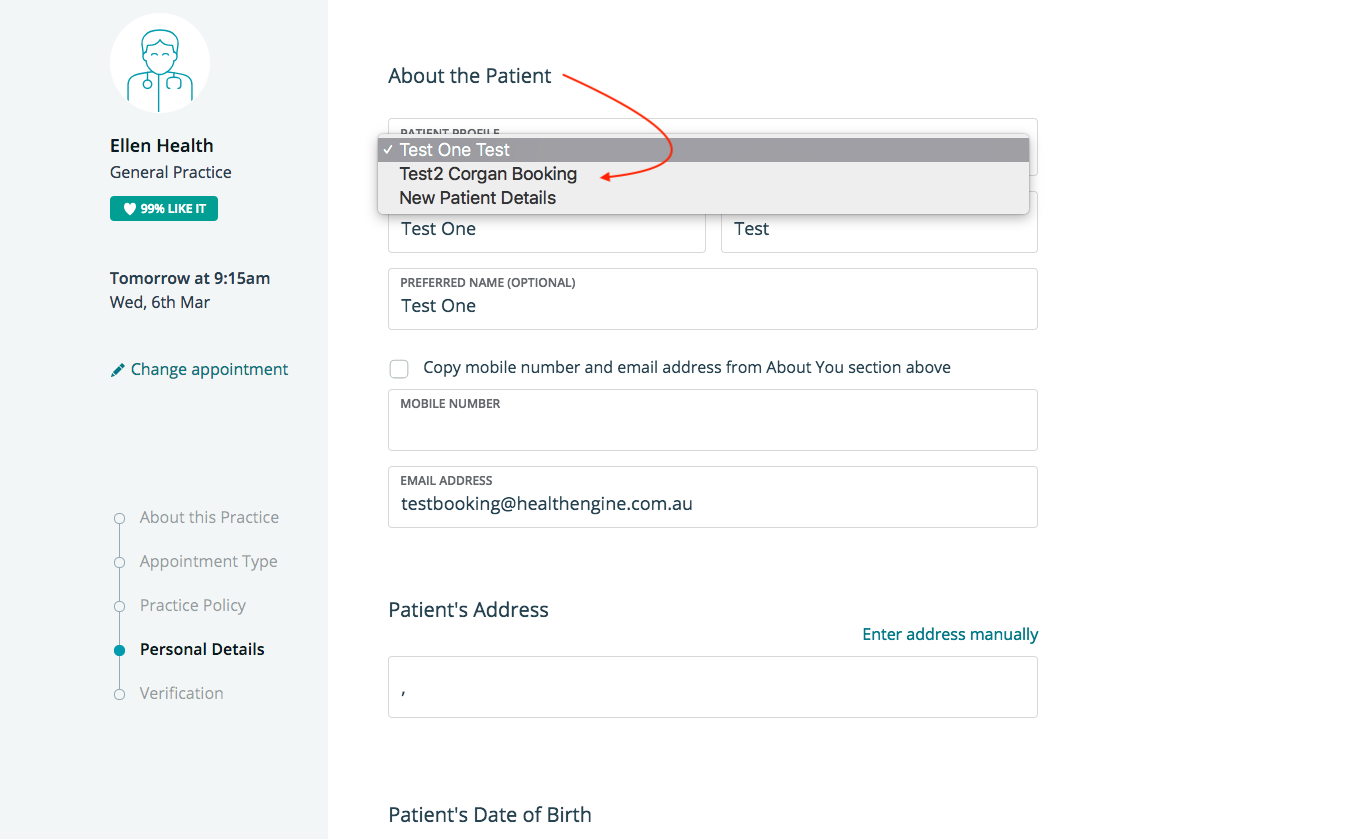Select the Test One Test profile option
Screen dimensions: 1359x839
[x=455, y=150]
